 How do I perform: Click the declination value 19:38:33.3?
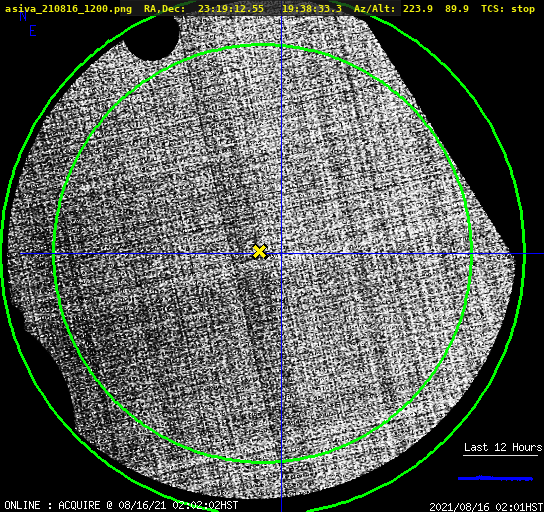[312, 9]
